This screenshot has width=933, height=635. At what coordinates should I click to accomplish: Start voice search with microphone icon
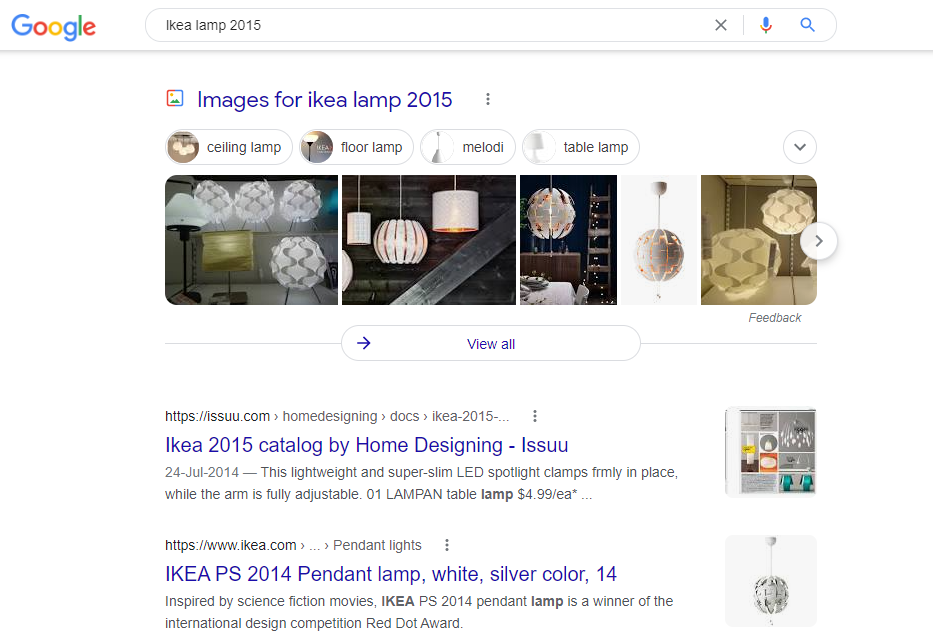pyautogui.click(x=766, y=25)
